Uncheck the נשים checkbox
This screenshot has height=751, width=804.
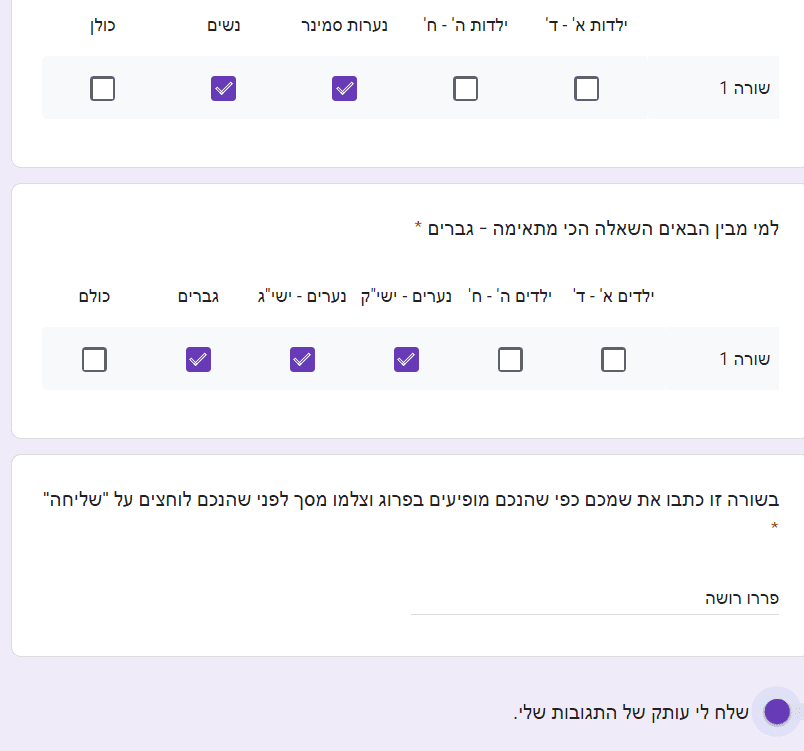(223, 89)
